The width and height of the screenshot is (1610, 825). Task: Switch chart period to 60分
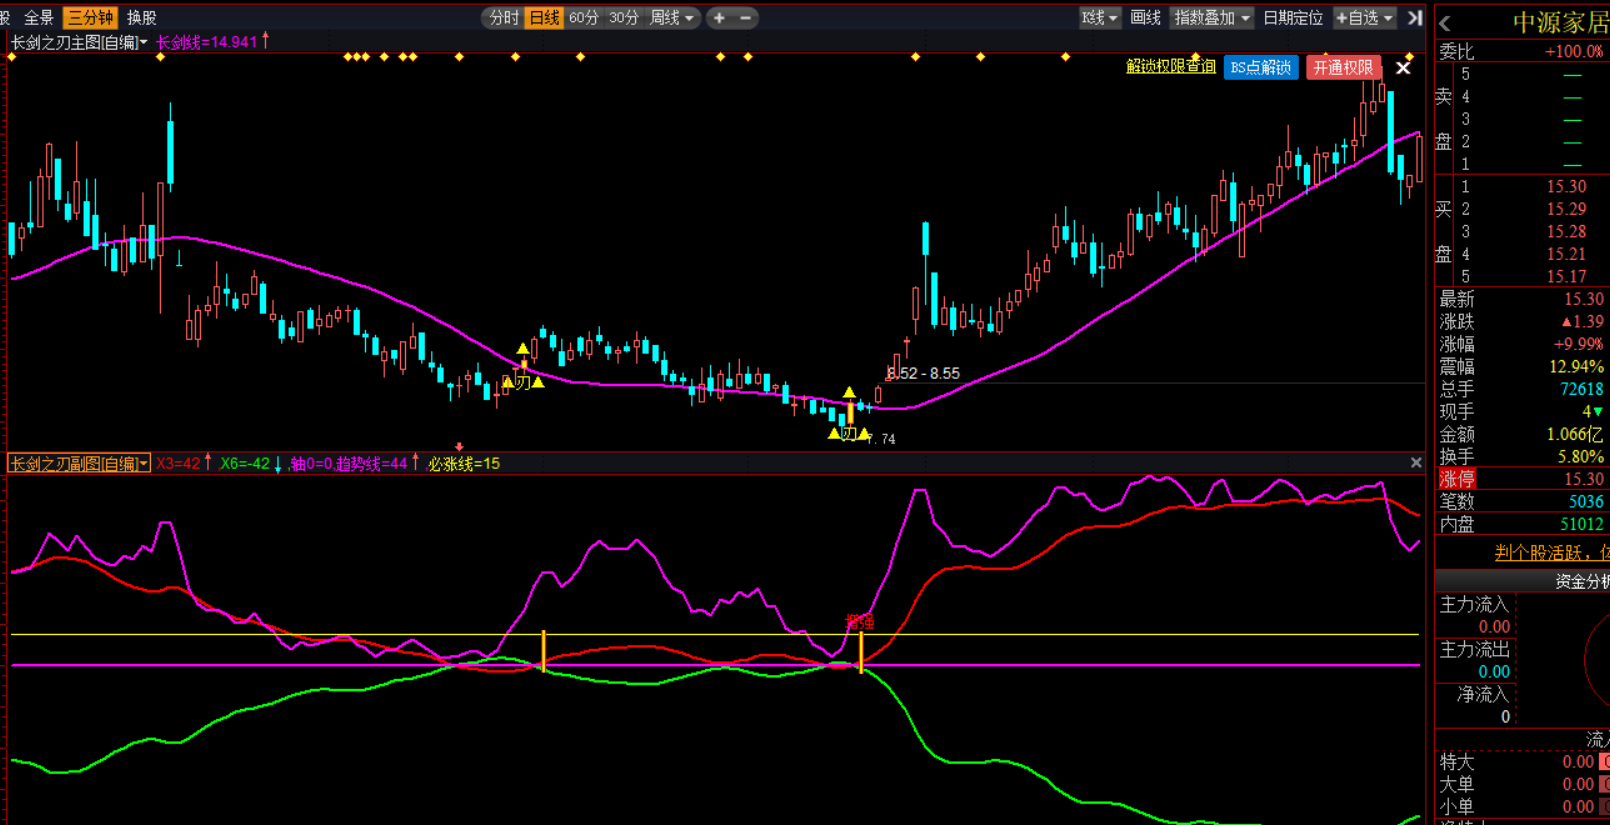(x=583, y=18)
